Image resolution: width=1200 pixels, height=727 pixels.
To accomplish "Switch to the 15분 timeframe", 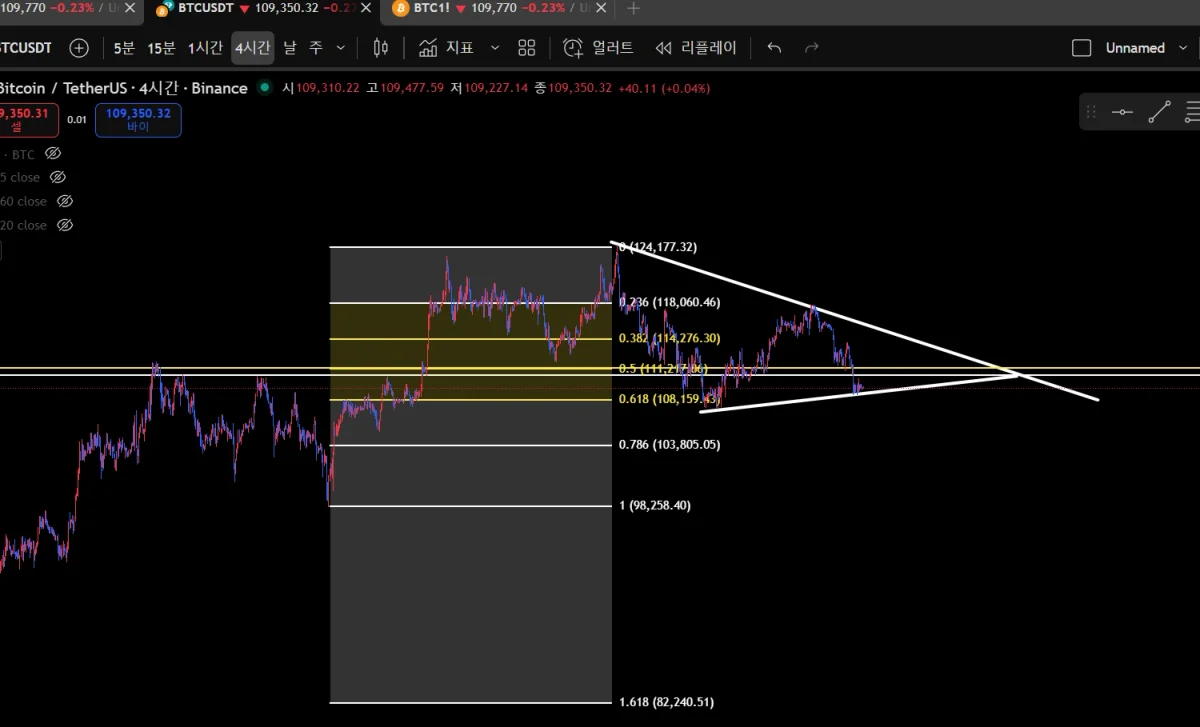I will 161,48.
